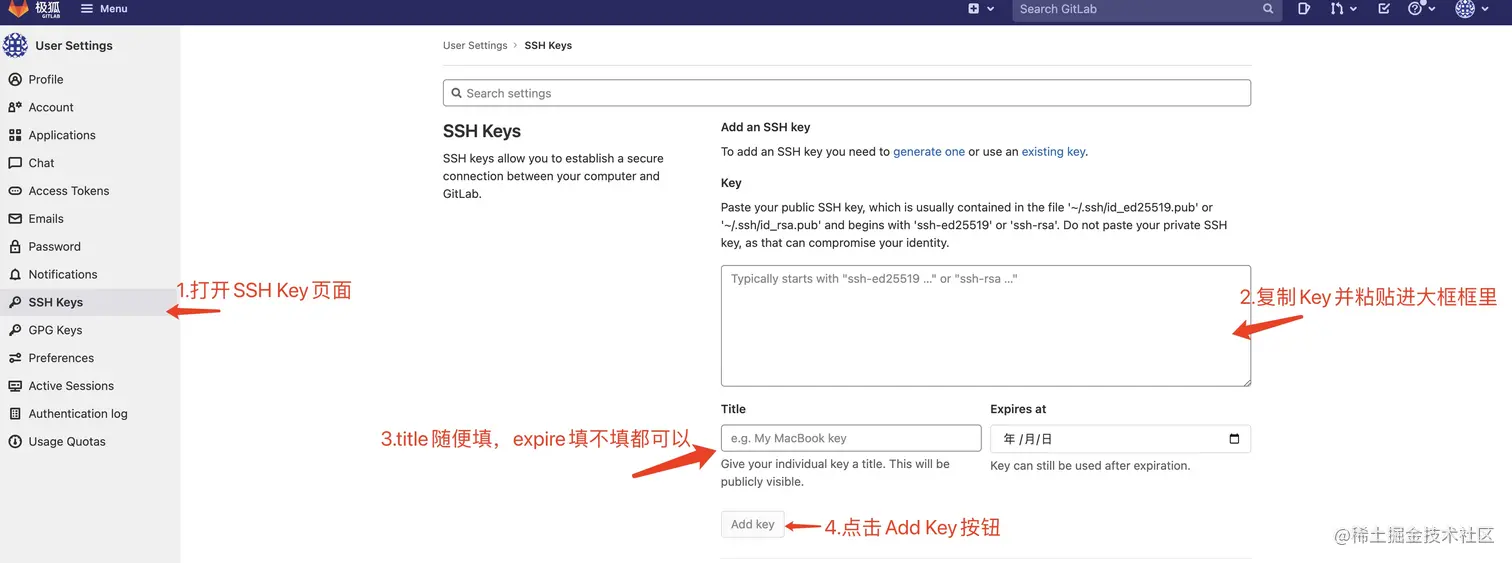Open the Issues icon in top bar

pos(1304,8)
